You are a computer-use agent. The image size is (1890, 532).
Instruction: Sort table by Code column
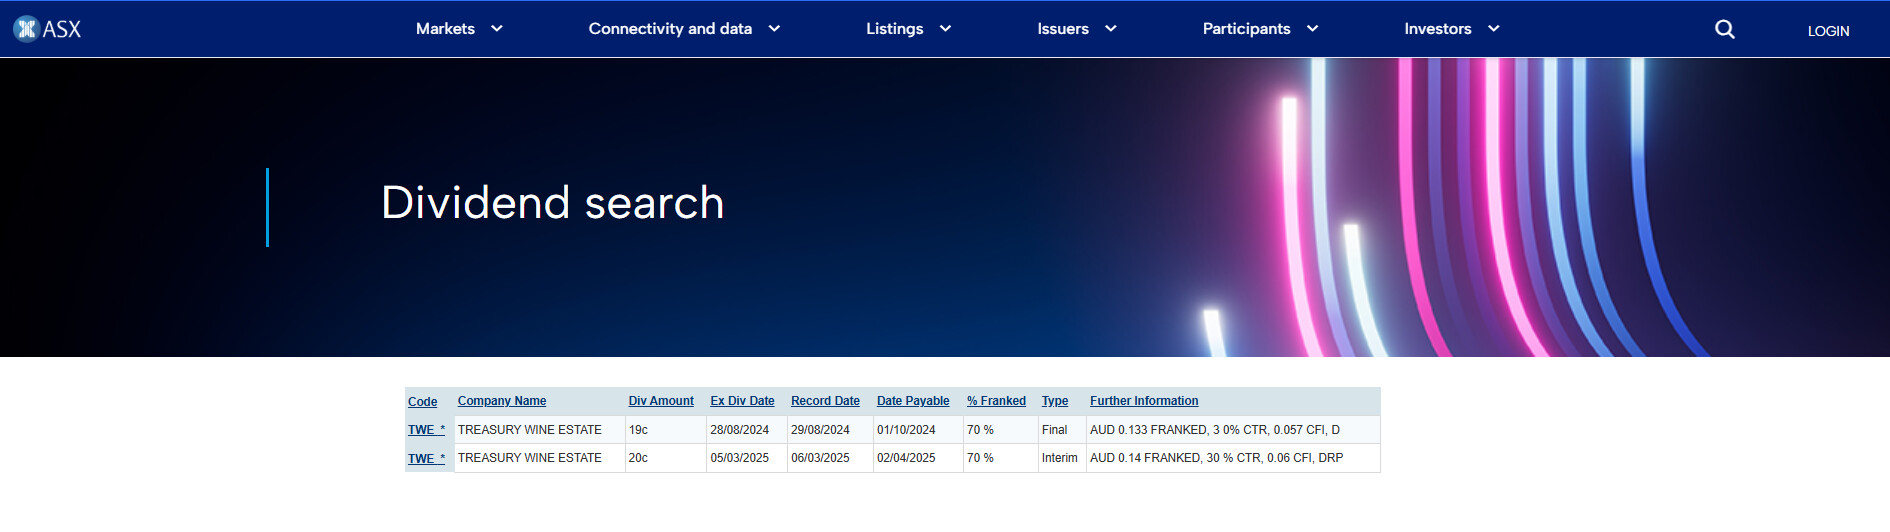coord(423,402)
